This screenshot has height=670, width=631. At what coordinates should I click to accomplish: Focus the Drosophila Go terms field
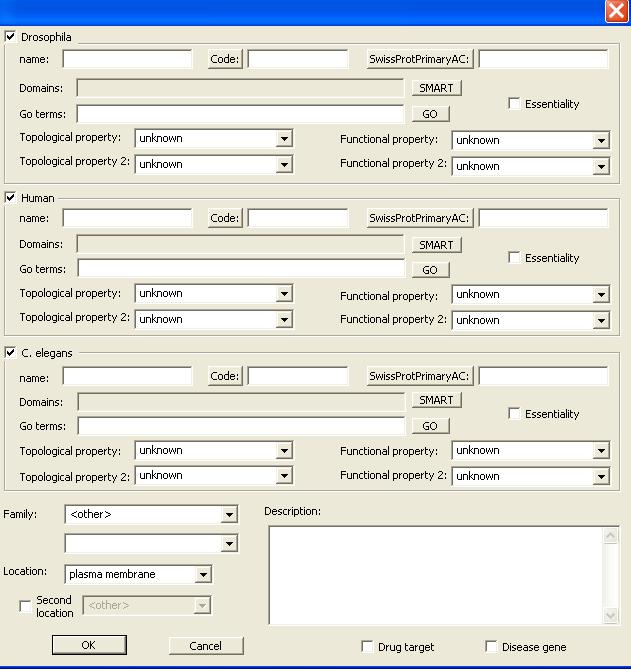click(x=241, y=114)
